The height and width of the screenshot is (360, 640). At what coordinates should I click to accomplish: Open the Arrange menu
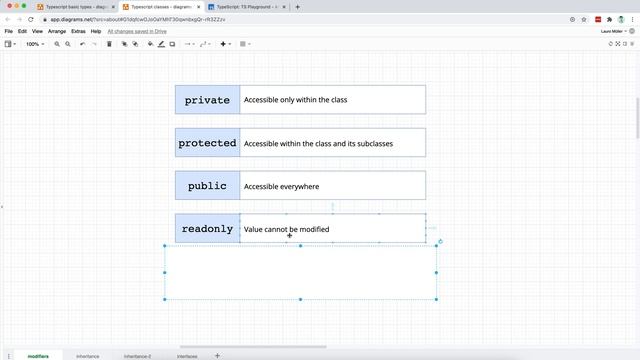coord(57,31)
